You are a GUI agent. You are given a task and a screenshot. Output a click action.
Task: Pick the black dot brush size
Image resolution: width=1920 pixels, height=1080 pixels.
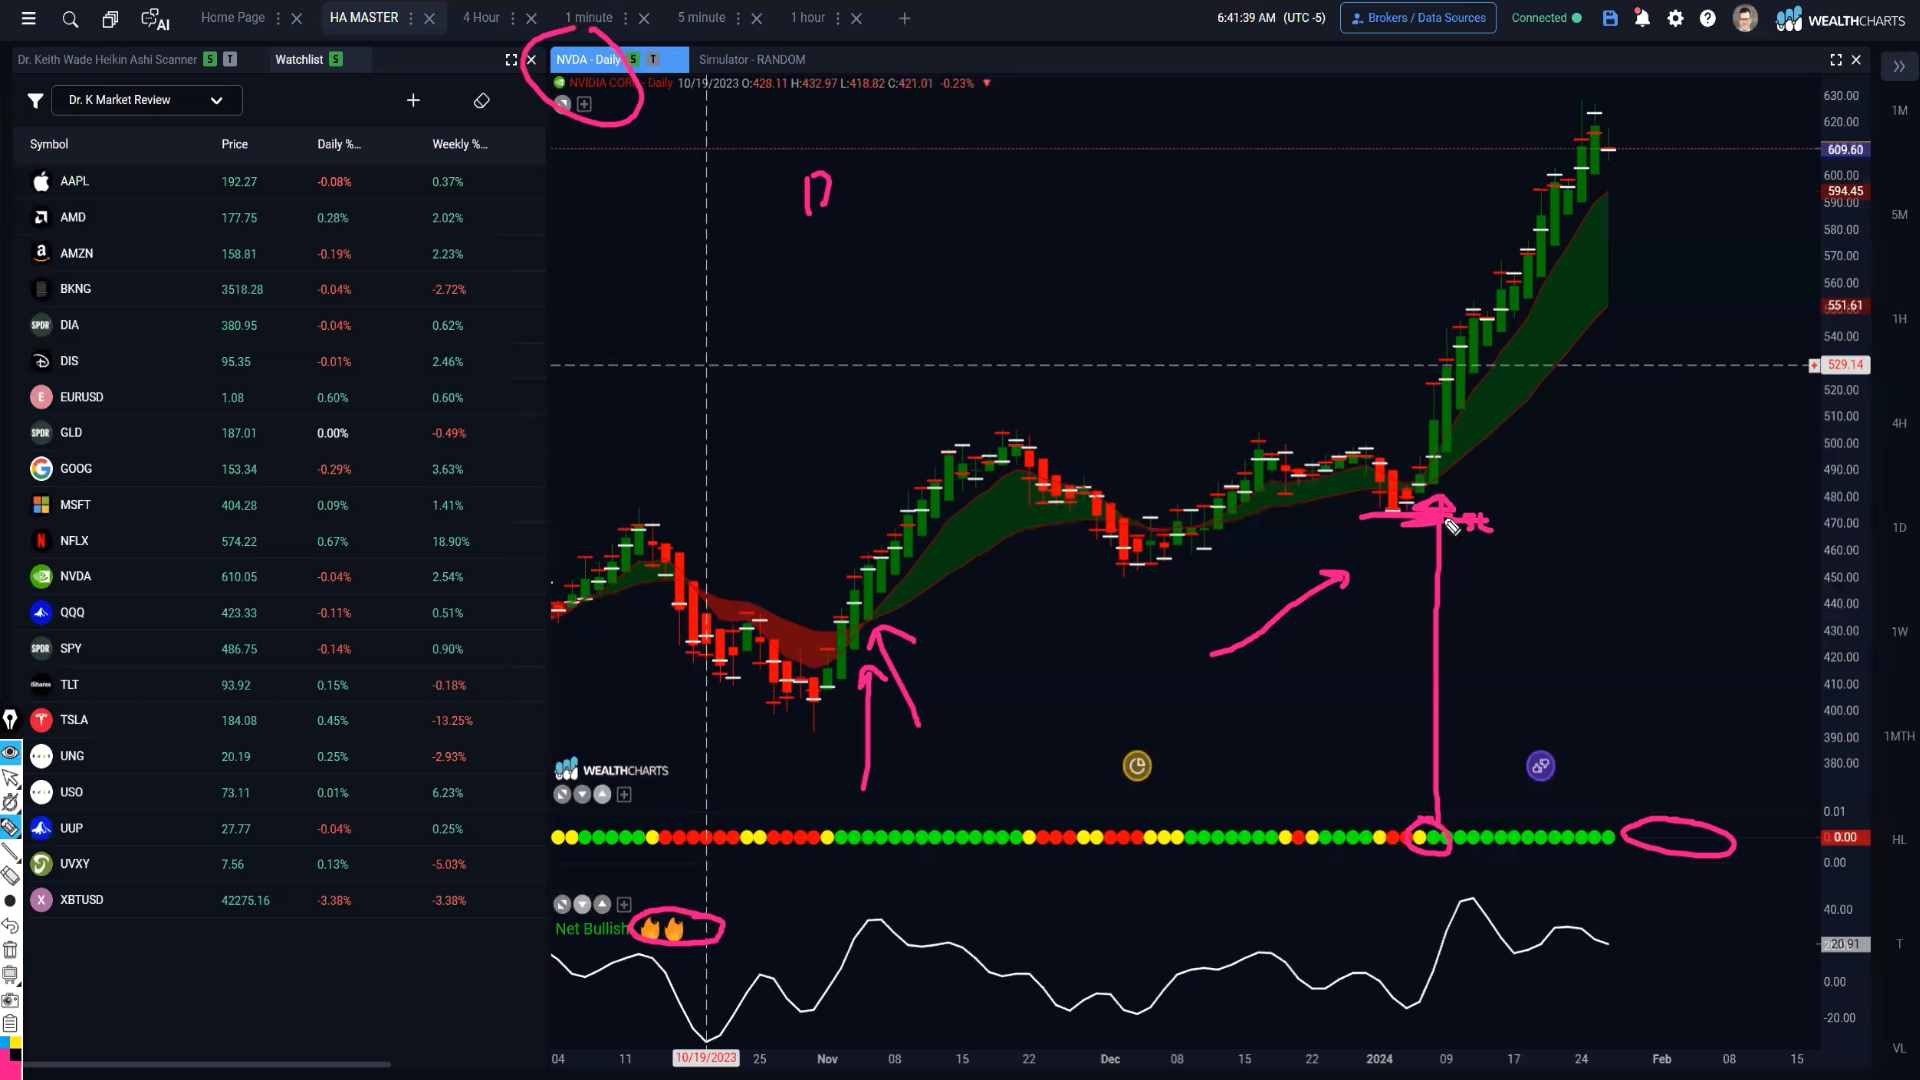10,901
